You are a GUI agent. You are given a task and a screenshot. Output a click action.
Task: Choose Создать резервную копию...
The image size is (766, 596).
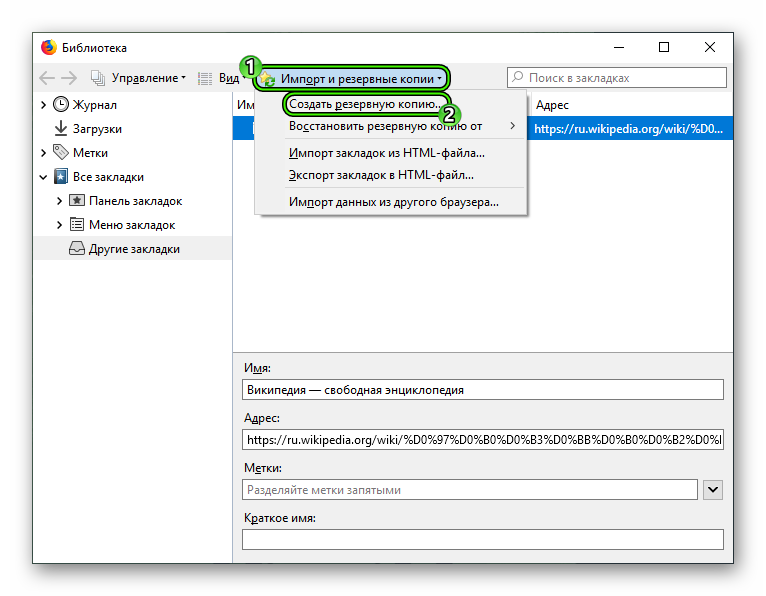(x=366, y=104)
